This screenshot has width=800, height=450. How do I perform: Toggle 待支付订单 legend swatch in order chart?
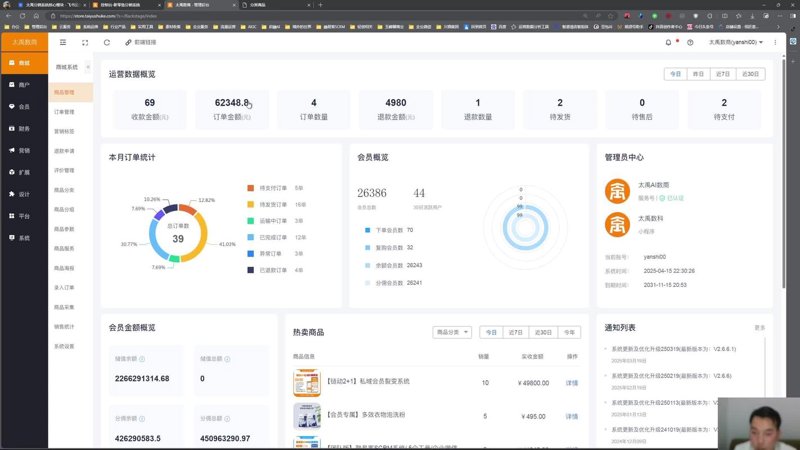click(251, 188)
